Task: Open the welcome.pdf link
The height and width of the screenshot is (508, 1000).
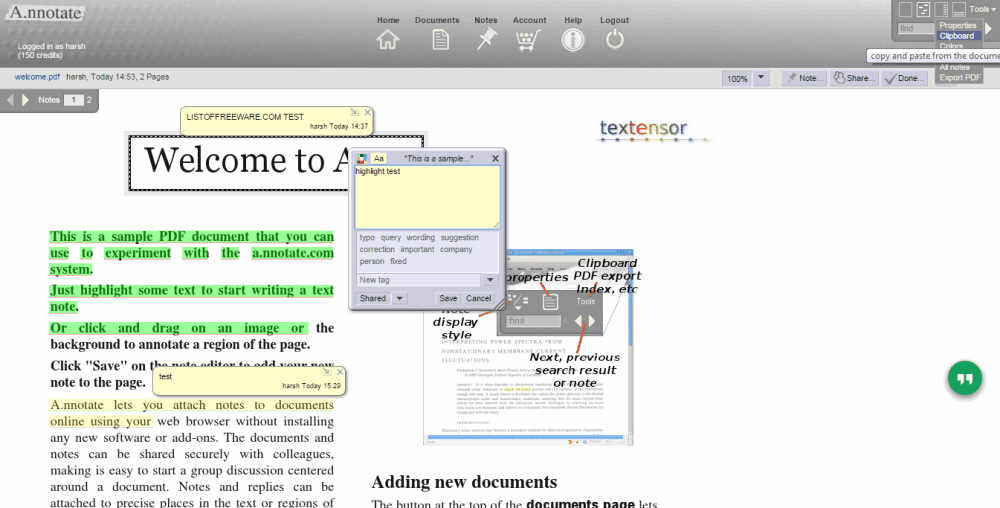Action: click(37, 76)
